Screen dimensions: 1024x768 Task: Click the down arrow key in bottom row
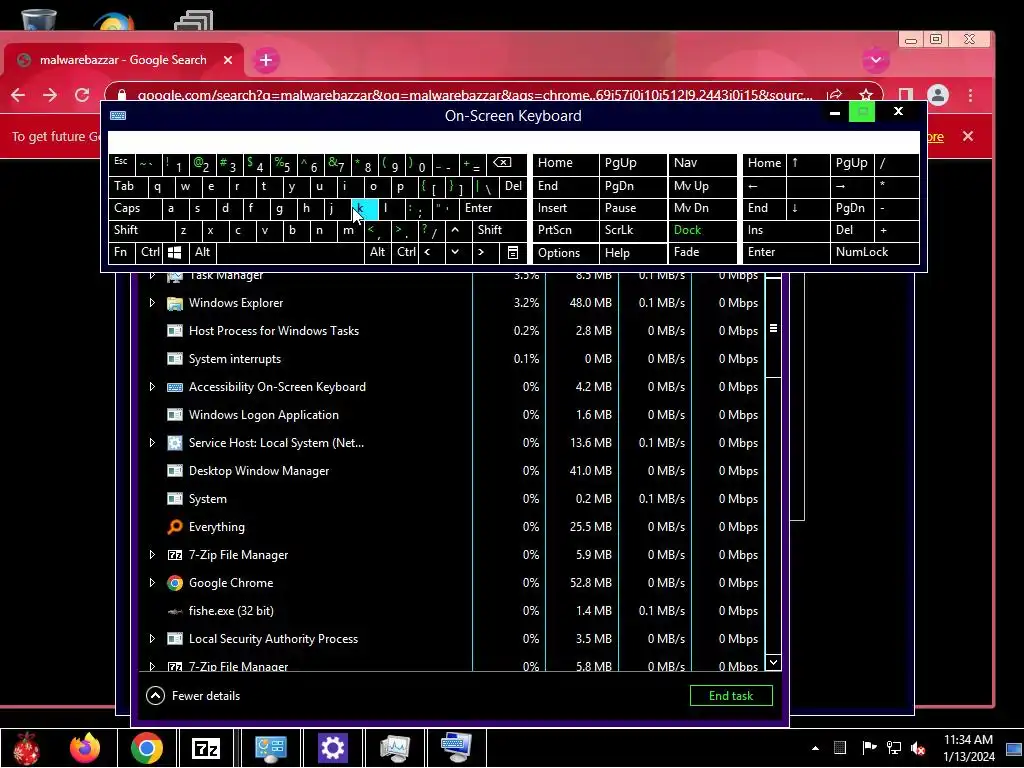(455, 253)
